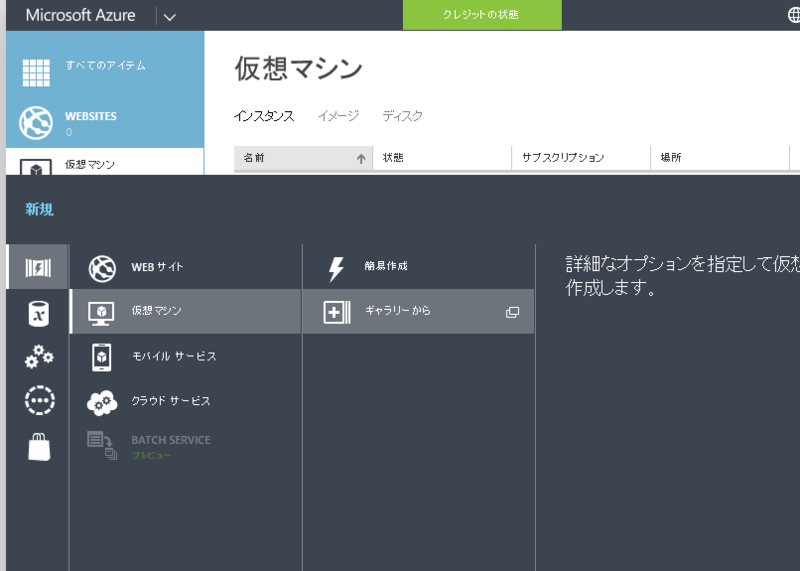Image resolution: width=800 pixels, height=571 pixels.
Task: Select the Data services cylinder icon
Action: (39, 313)
